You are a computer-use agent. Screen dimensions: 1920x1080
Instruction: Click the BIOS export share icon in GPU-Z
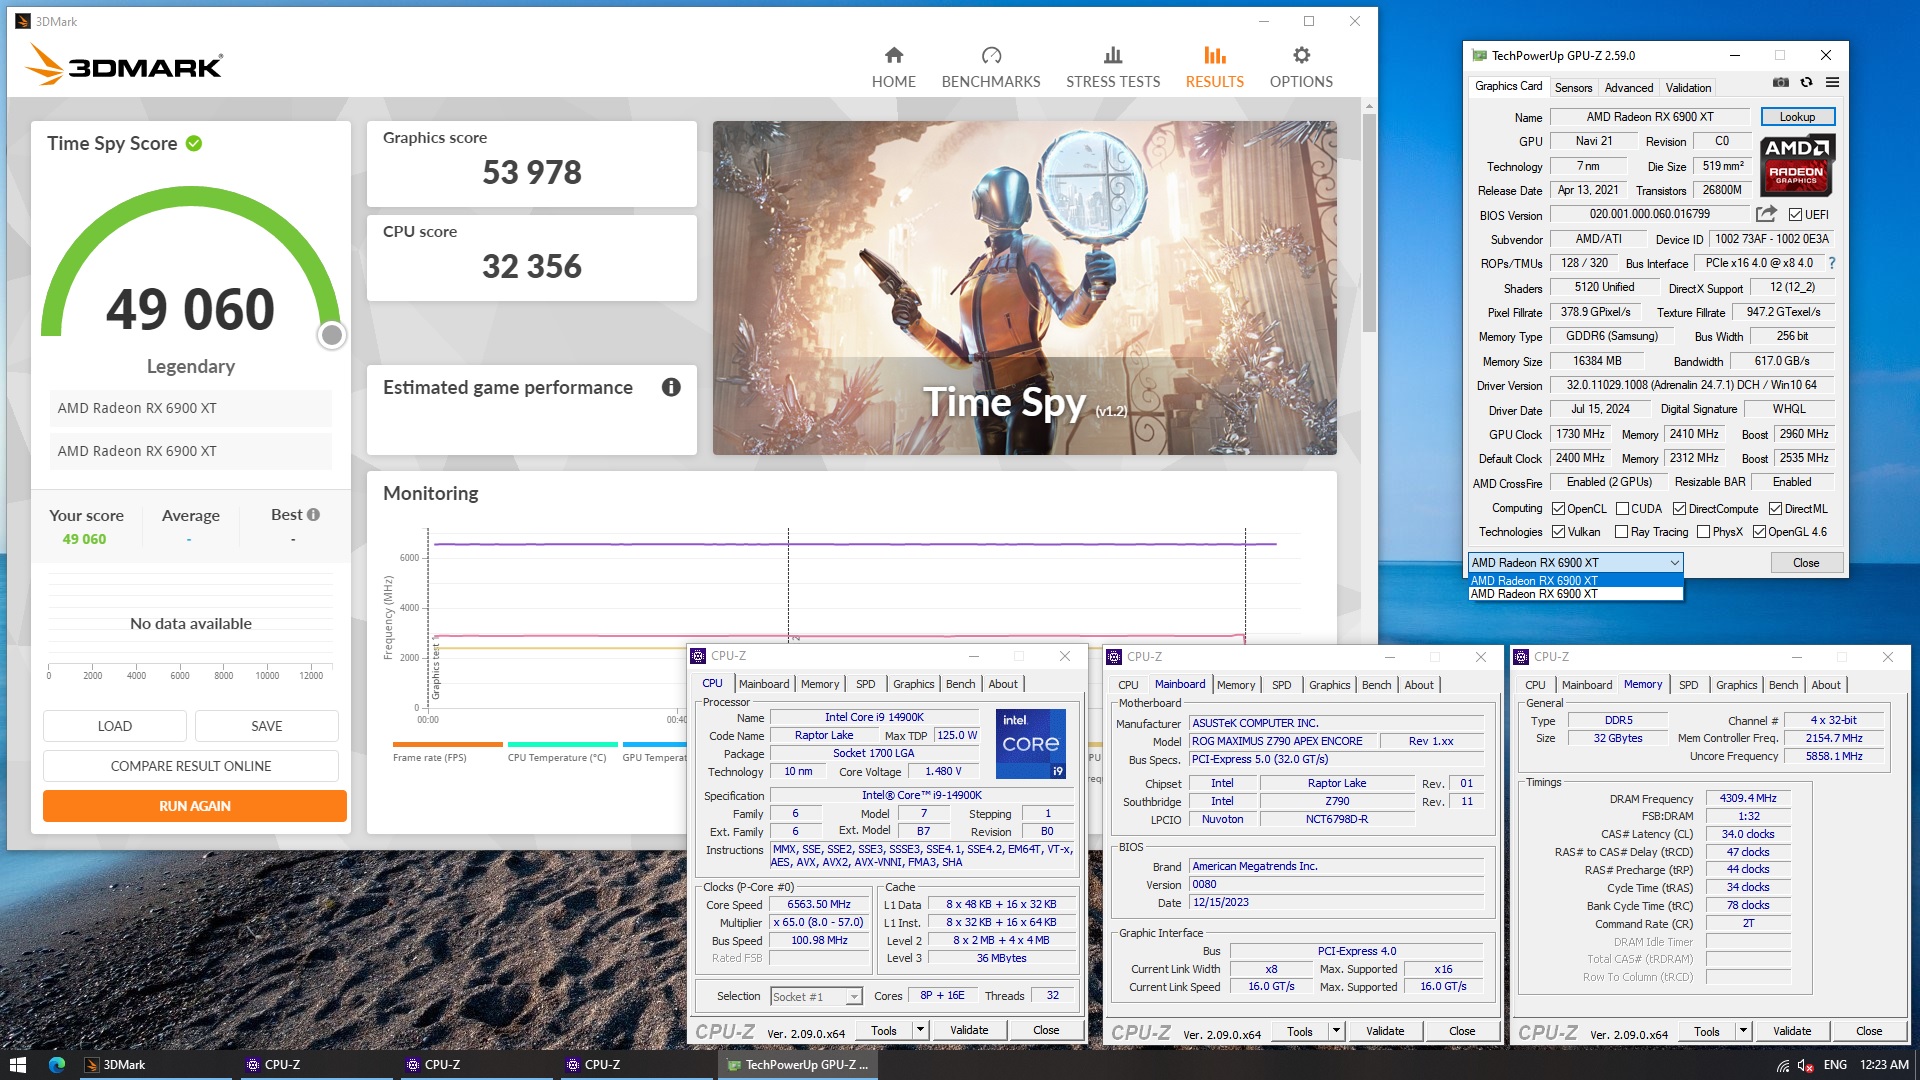pyautogui.click(x=1766, y=214)
